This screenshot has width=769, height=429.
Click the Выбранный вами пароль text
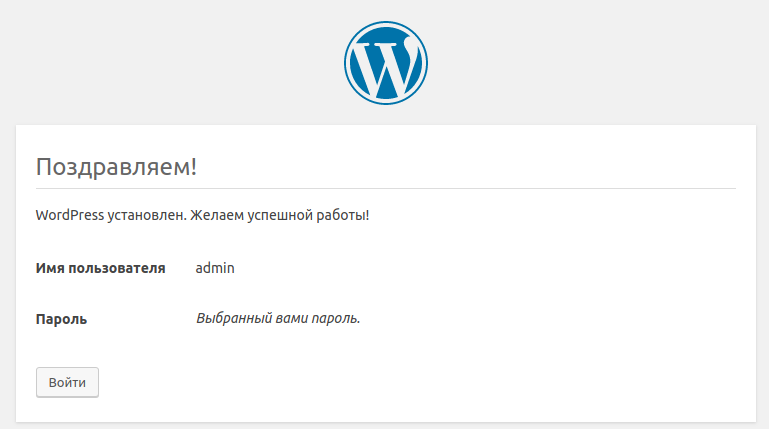pos(278,319)
